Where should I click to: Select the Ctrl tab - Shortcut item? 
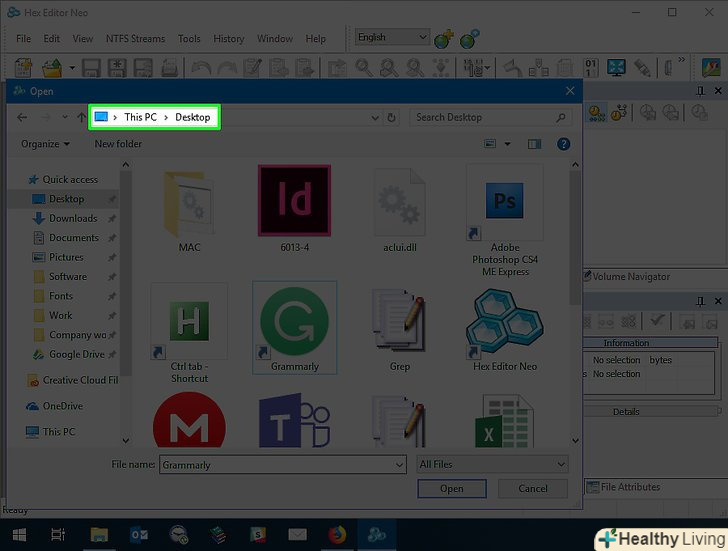(189, 333)
